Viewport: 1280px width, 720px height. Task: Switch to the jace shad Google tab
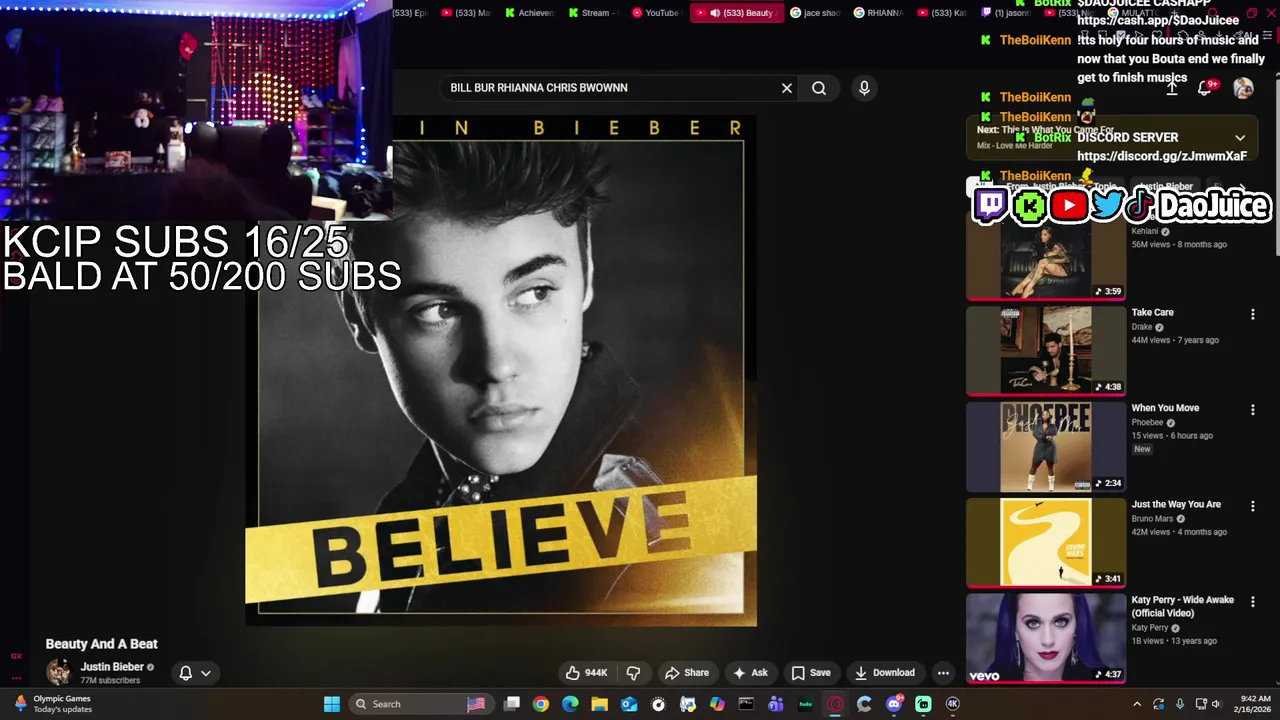click(815, 13)
